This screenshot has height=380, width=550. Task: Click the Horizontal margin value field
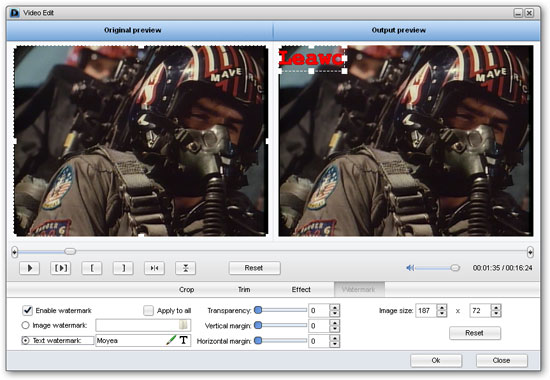click(319, 341)
